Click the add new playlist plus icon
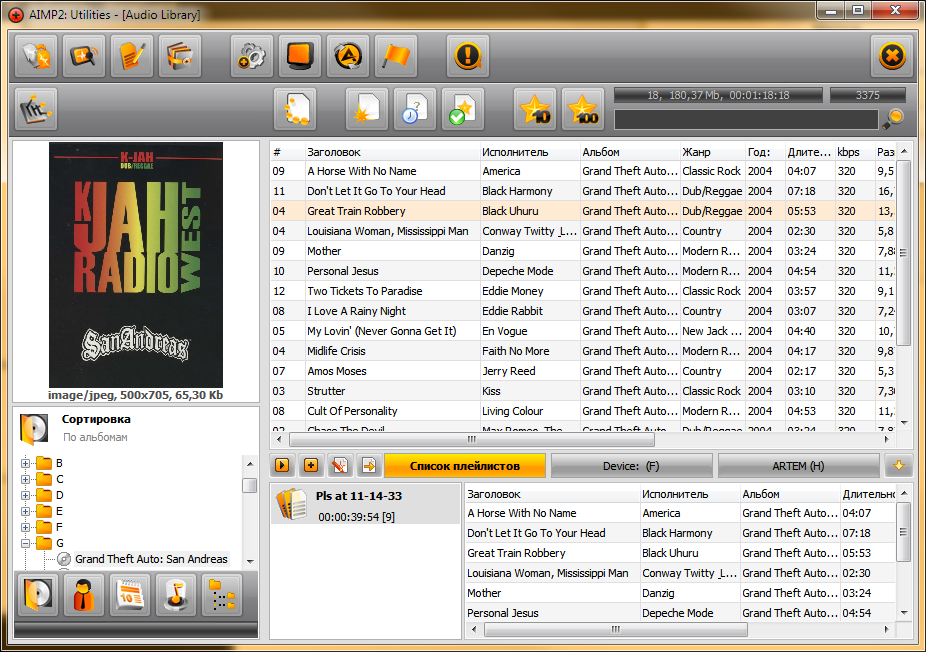The width and height of the screenshot is (926, 652). [x=311, y=465]
